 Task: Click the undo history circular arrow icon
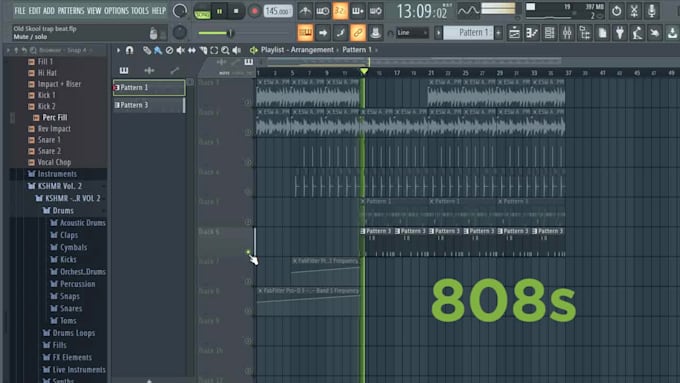616,11
